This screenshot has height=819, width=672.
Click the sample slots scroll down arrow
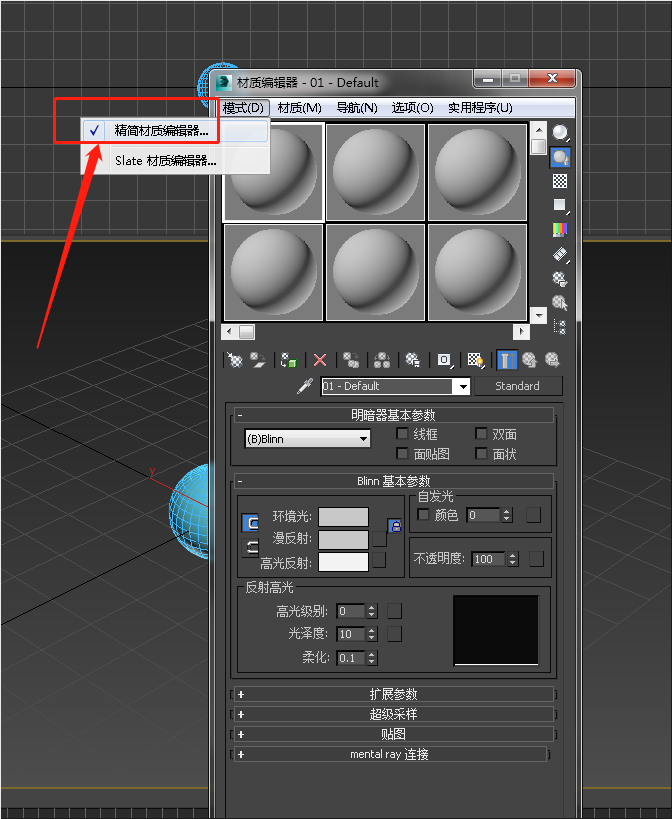(538, 315)
